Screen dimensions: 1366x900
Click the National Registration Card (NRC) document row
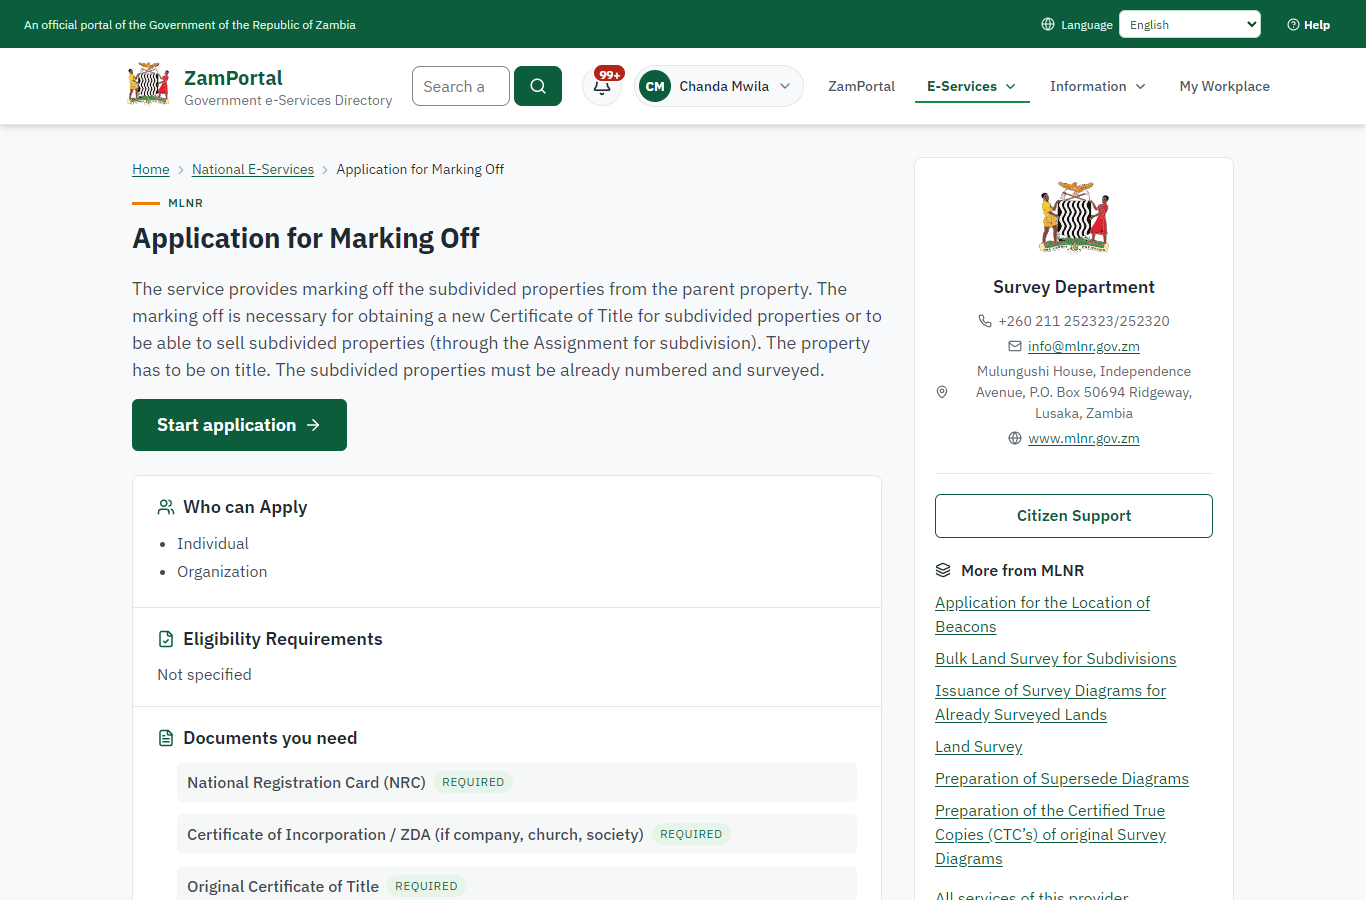coord(517,782)
